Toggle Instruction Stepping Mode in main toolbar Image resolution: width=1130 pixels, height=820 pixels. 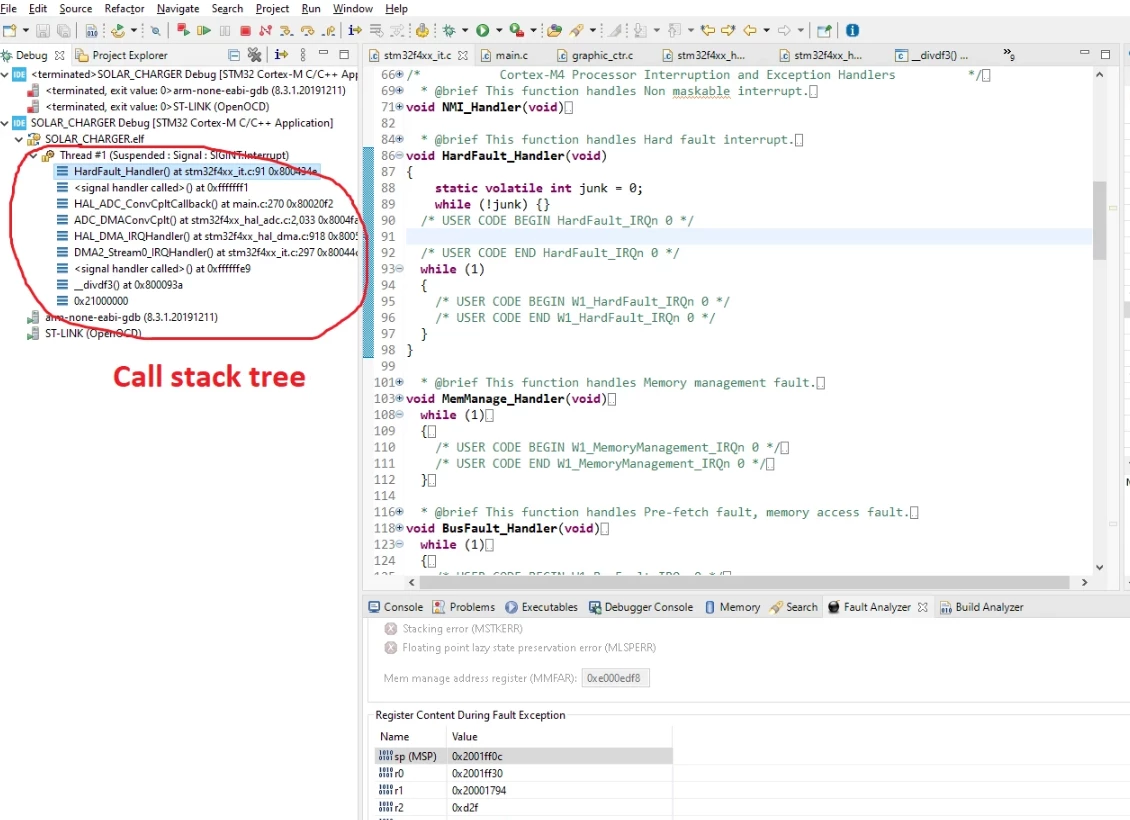355,30
